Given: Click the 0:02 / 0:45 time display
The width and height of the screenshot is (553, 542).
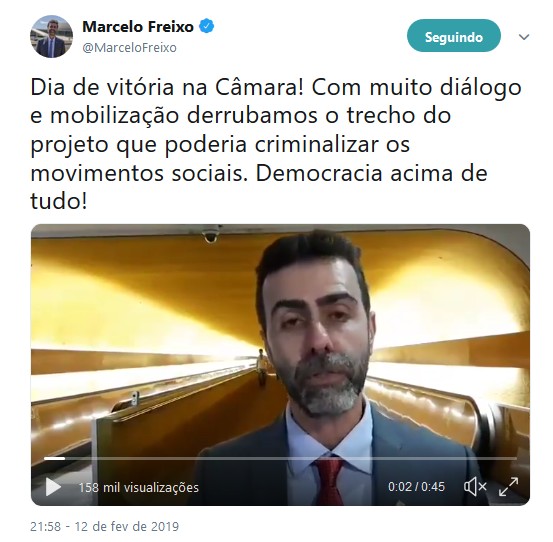Looking at the screenshot, I should [416, 487].
